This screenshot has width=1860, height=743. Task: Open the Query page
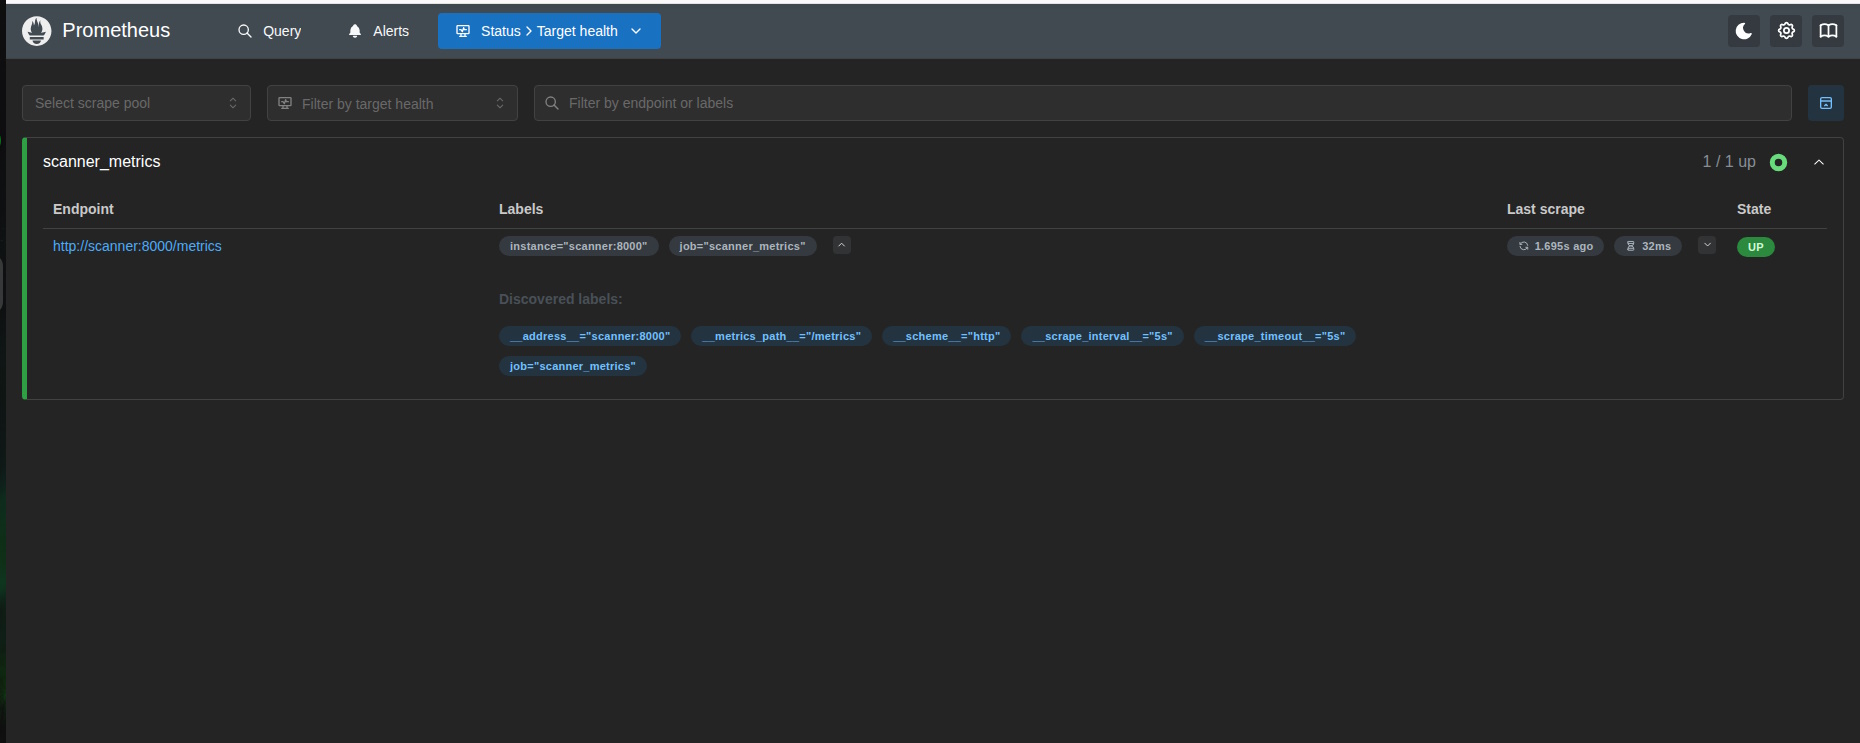tap(269, 31)
